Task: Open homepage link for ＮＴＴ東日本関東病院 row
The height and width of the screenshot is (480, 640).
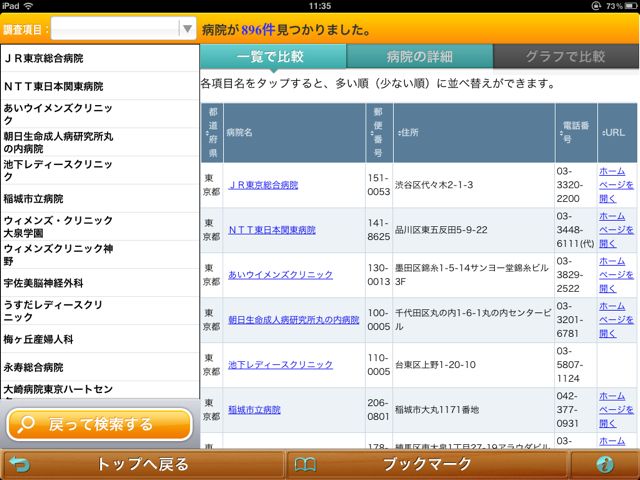Action: [616, 230]
